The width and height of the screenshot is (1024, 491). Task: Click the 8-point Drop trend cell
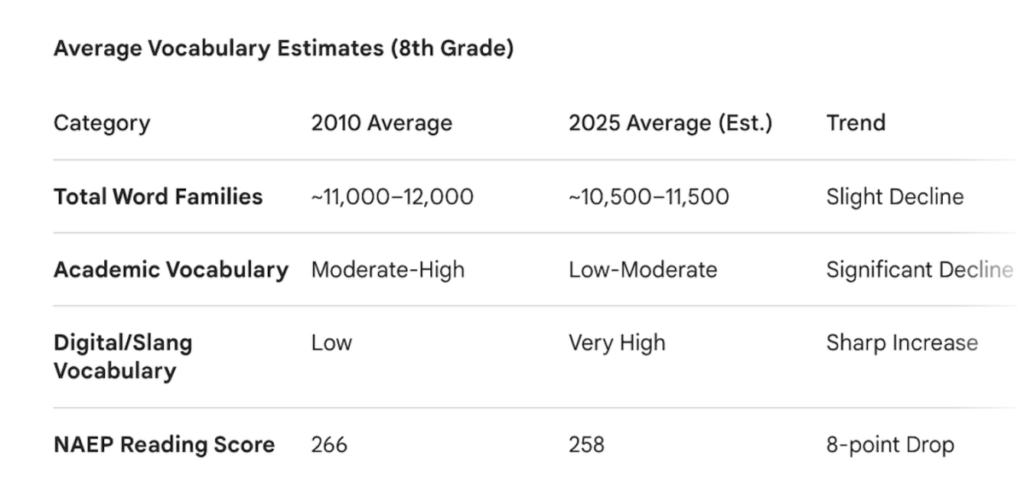point(890,444)
